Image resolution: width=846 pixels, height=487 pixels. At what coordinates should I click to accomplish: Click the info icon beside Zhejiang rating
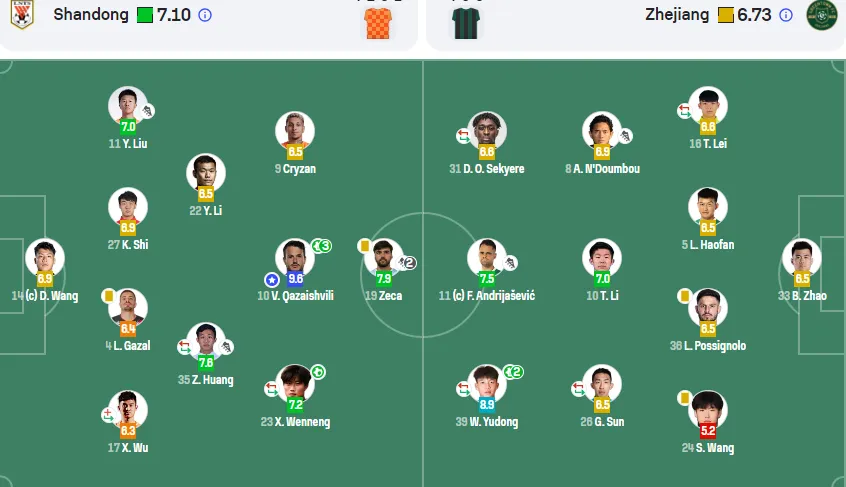click(786, 15)
